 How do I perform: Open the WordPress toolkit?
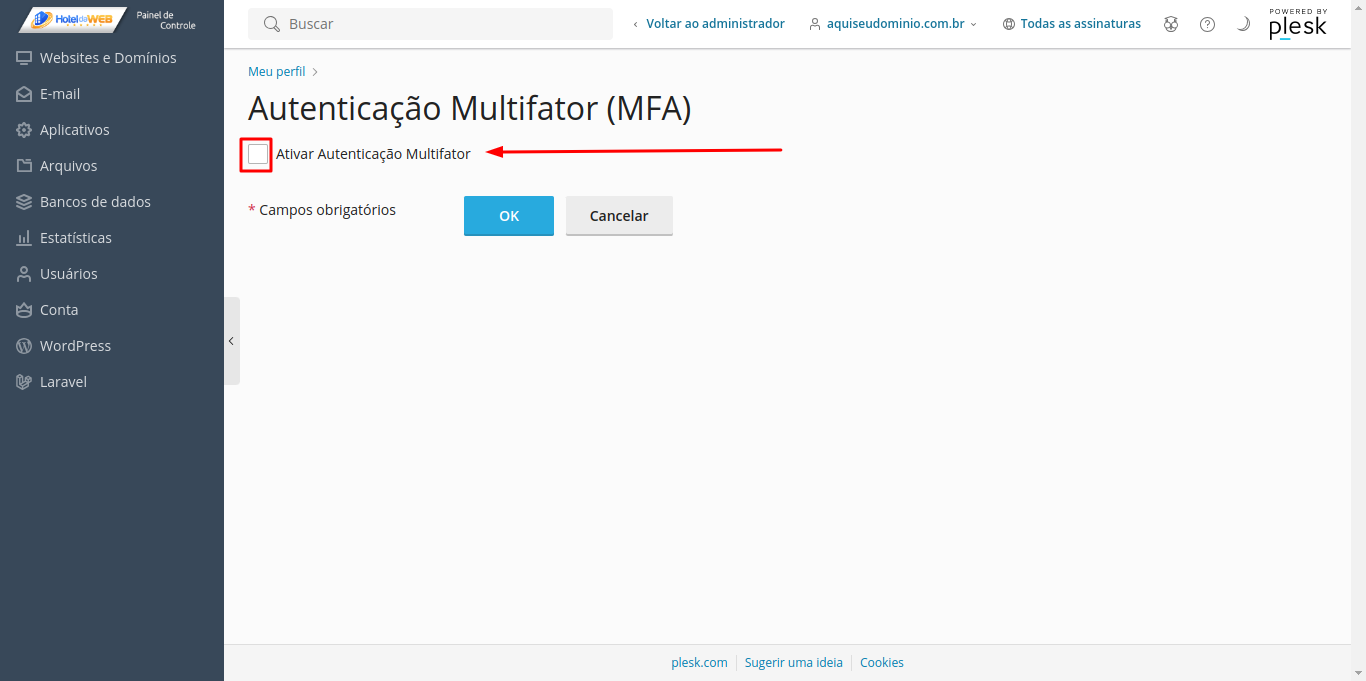pyautogui.click(x=75, y=346)
